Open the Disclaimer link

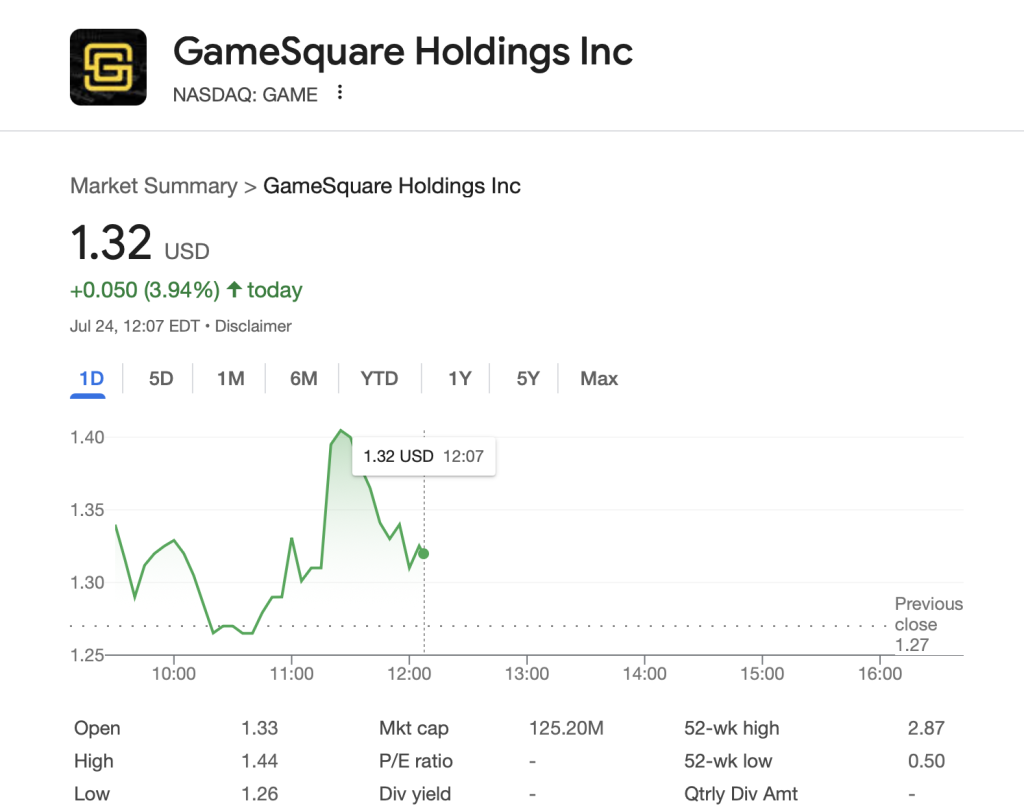pos(252,326)
